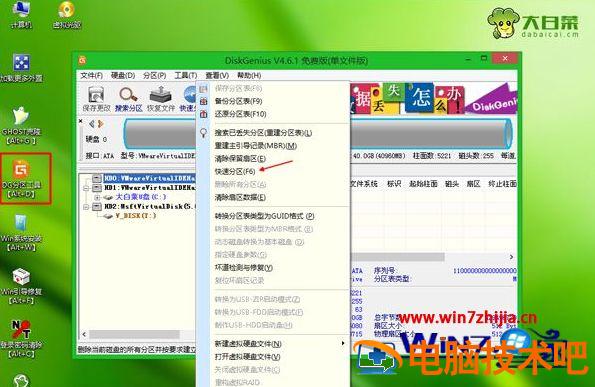Click the partition list horizontal scrollbar thumb
This screenshot has width=595, height=387.
click(397, 257)
